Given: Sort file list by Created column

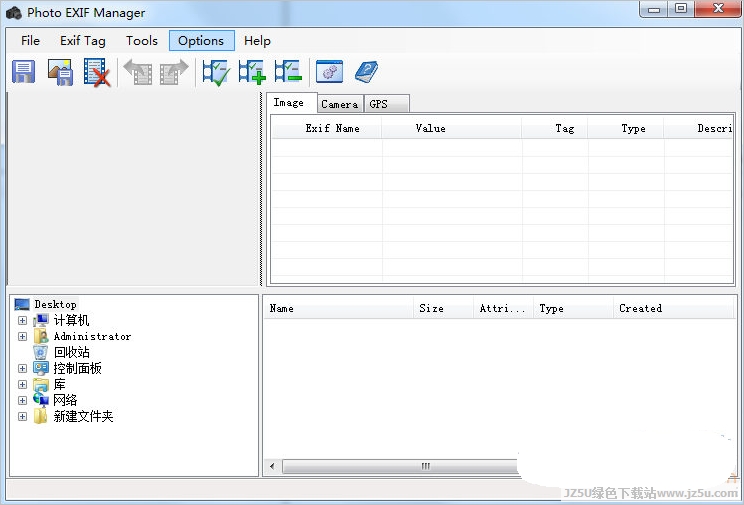Looking at the screenshot, I should coord(674,309).
